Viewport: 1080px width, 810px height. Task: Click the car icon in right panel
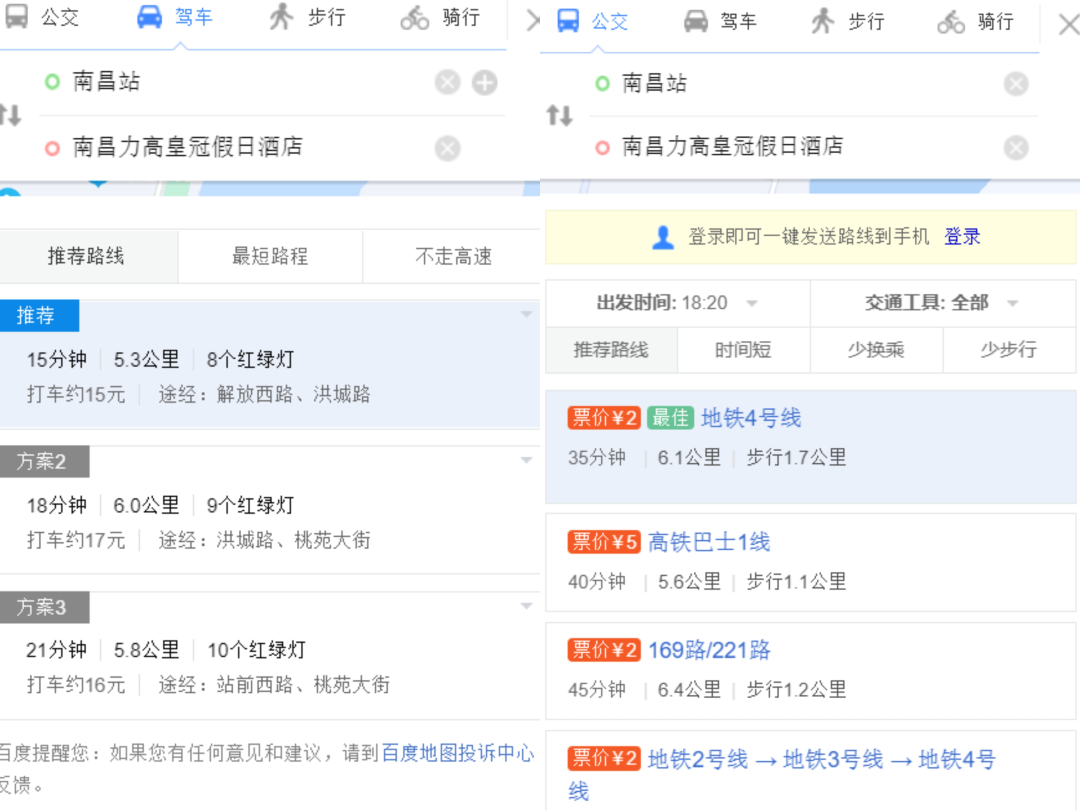coord(696,21)
